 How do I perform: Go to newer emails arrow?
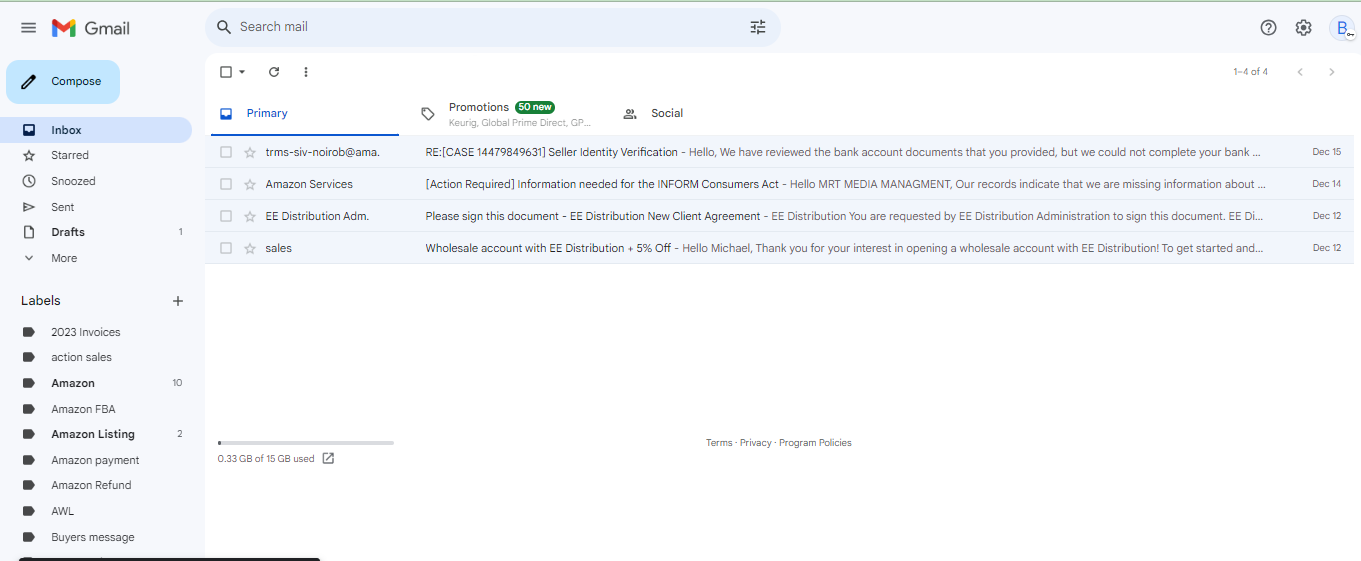(x=1300, y=72)
